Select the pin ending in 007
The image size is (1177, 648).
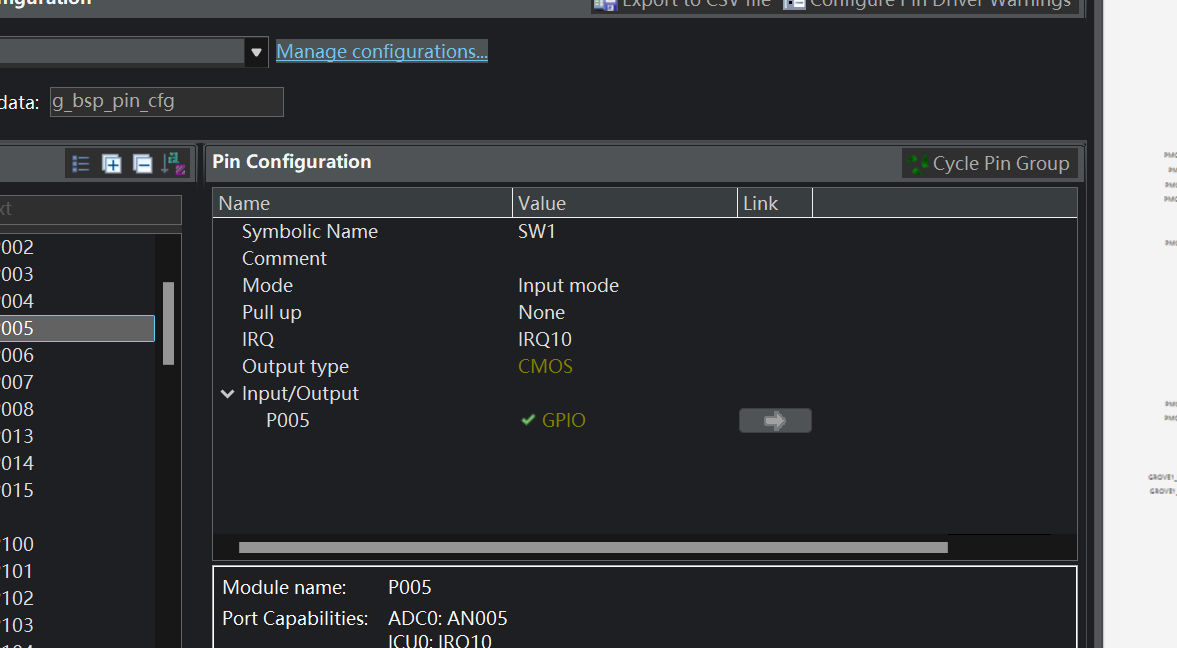pyautogui.click(x=77, y=382)
